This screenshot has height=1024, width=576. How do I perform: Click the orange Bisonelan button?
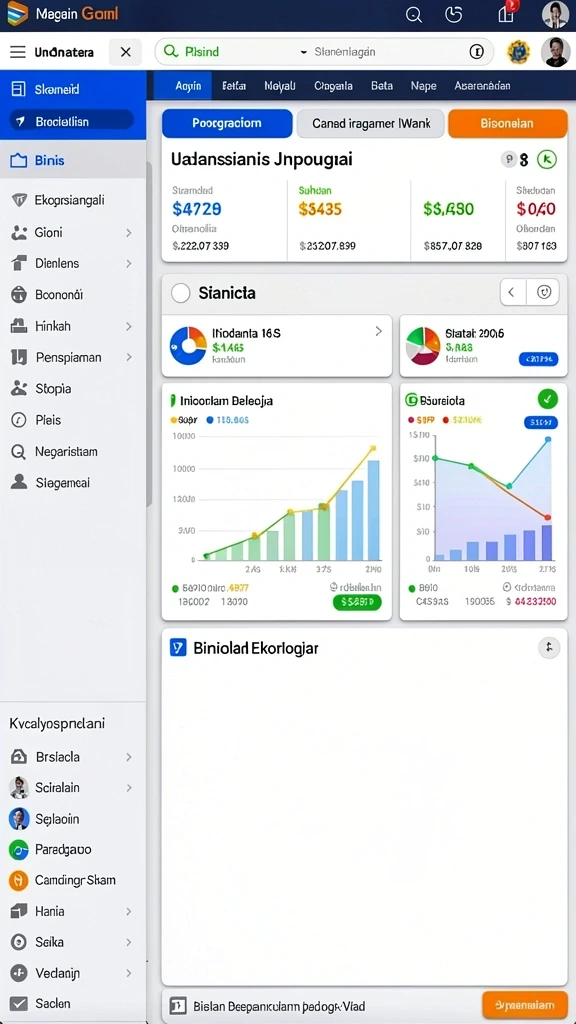[507, 123]
